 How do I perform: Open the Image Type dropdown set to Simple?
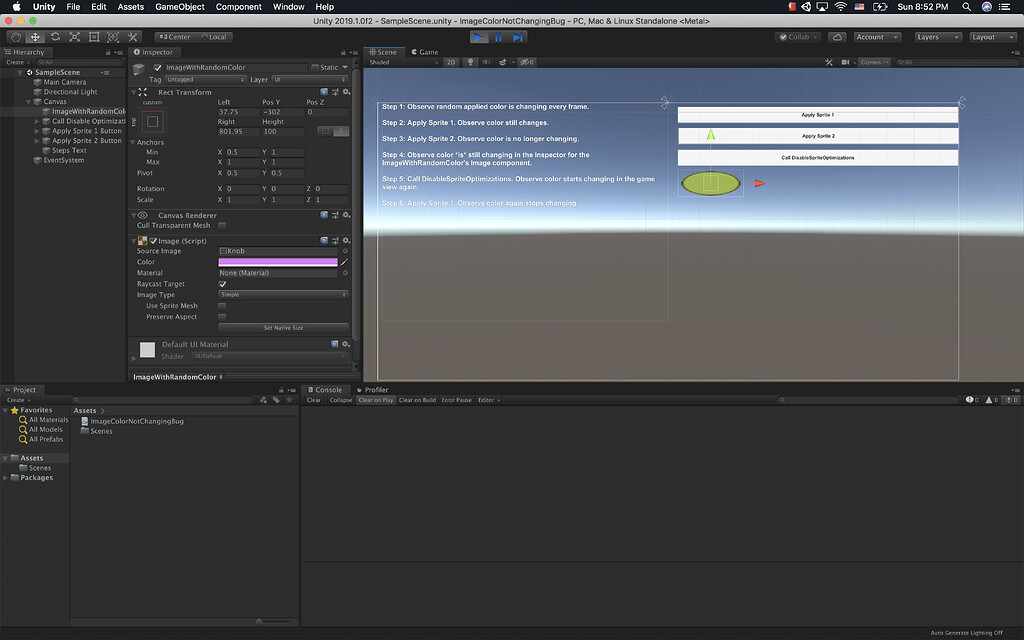[x=283, y=294]
